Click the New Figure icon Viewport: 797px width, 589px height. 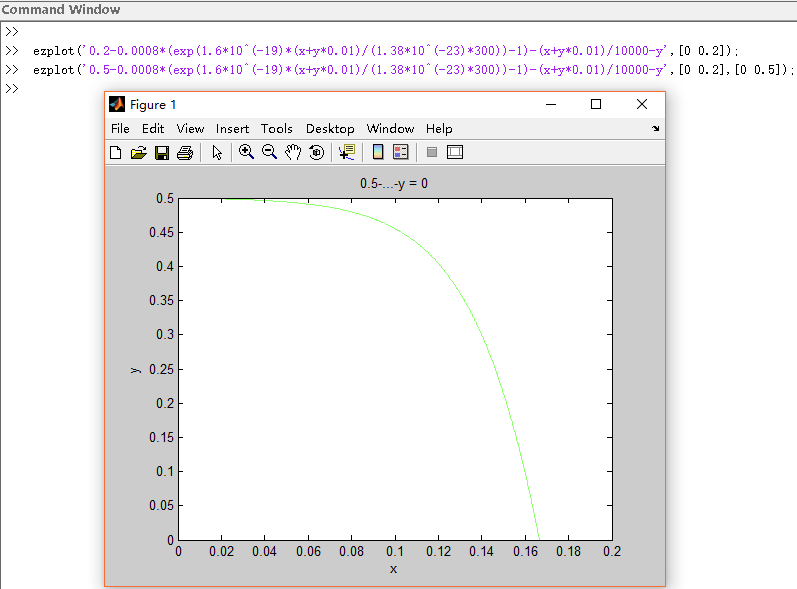115,153
